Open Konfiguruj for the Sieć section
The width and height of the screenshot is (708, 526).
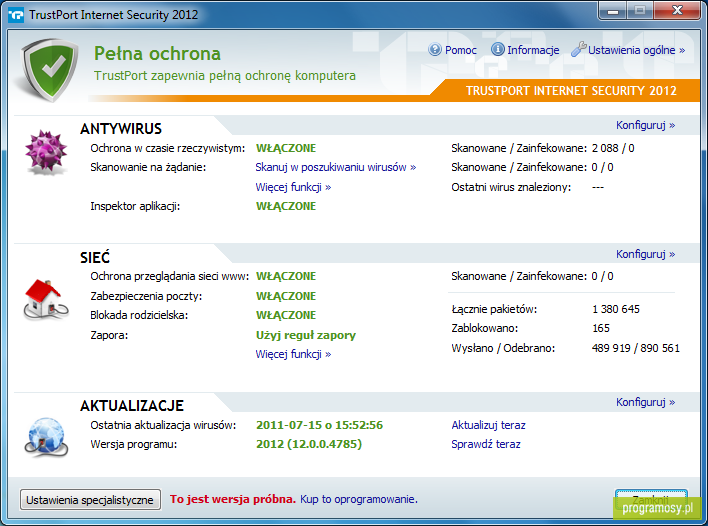point(645,254)
